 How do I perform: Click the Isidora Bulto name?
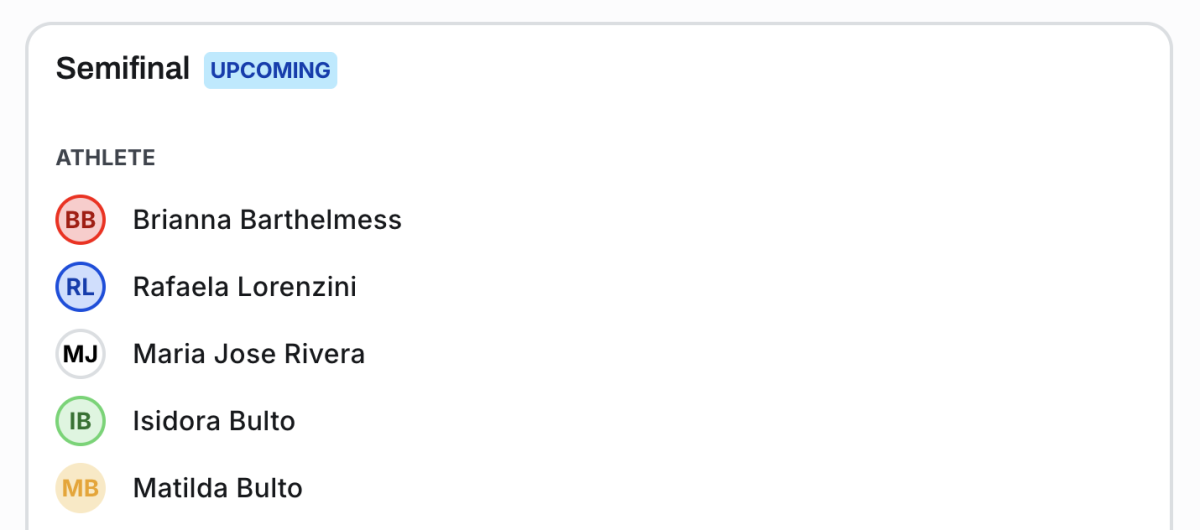[x=214, y=421]
